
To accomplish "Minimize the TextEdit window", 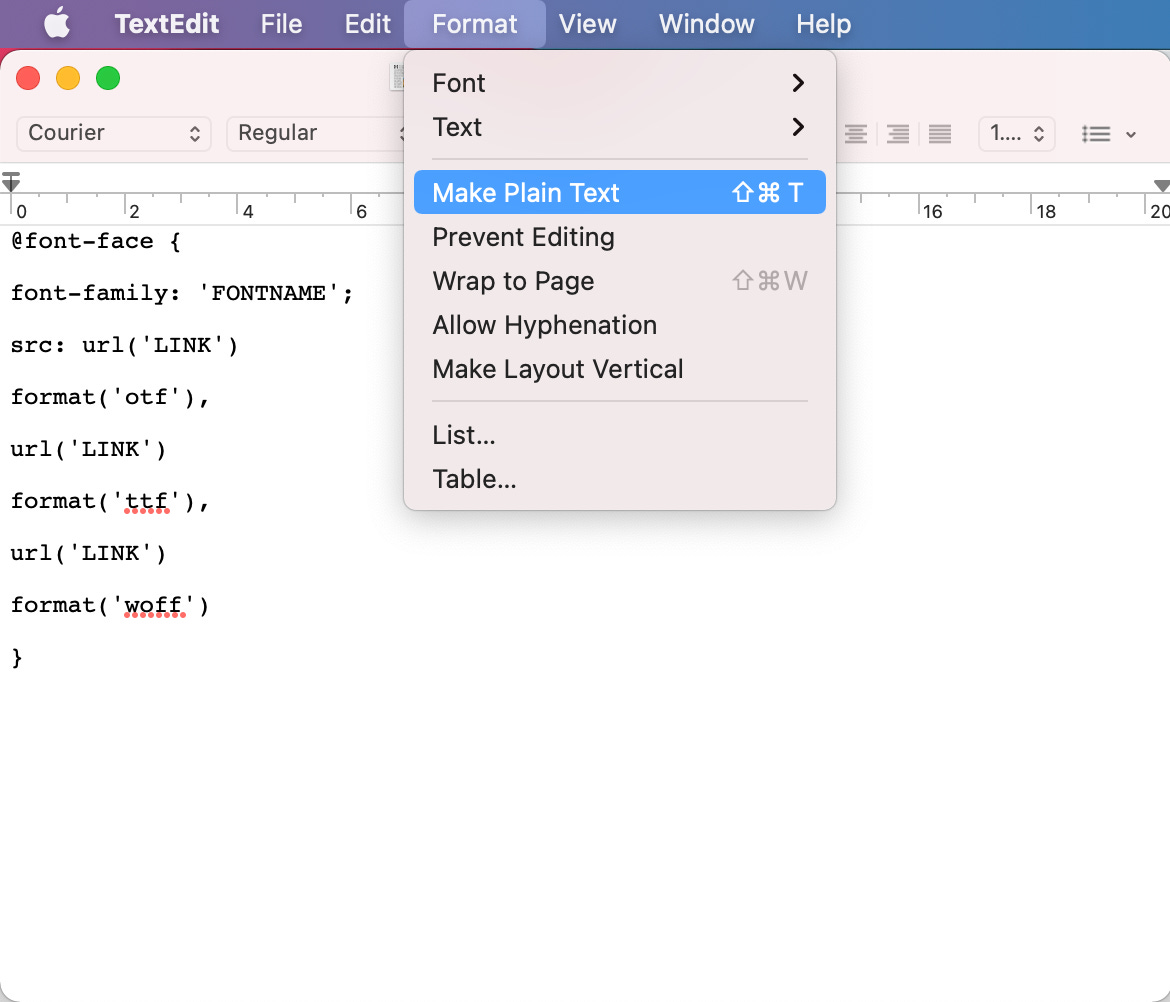I will tap(68, 78).
